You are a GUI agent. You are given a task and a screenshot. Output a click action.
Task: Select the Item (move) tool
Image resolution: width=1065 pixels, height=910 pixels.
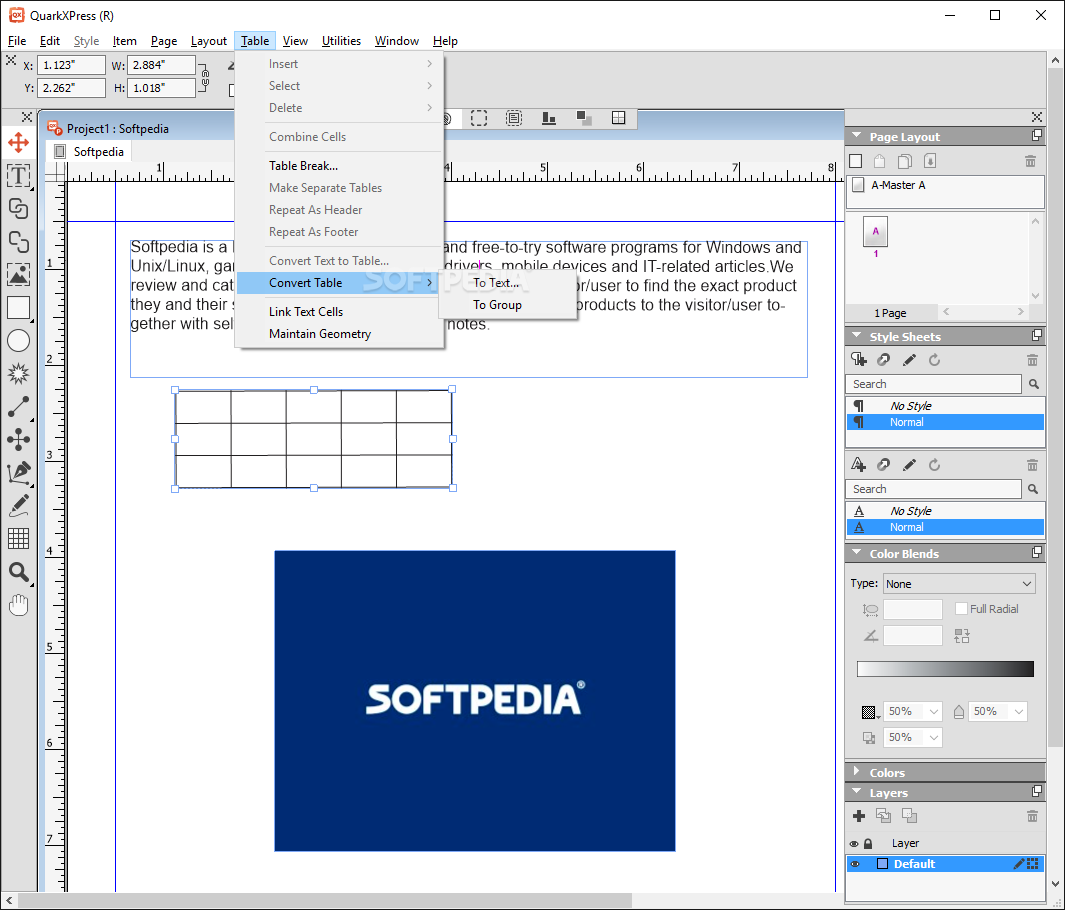tap(18, 143)
